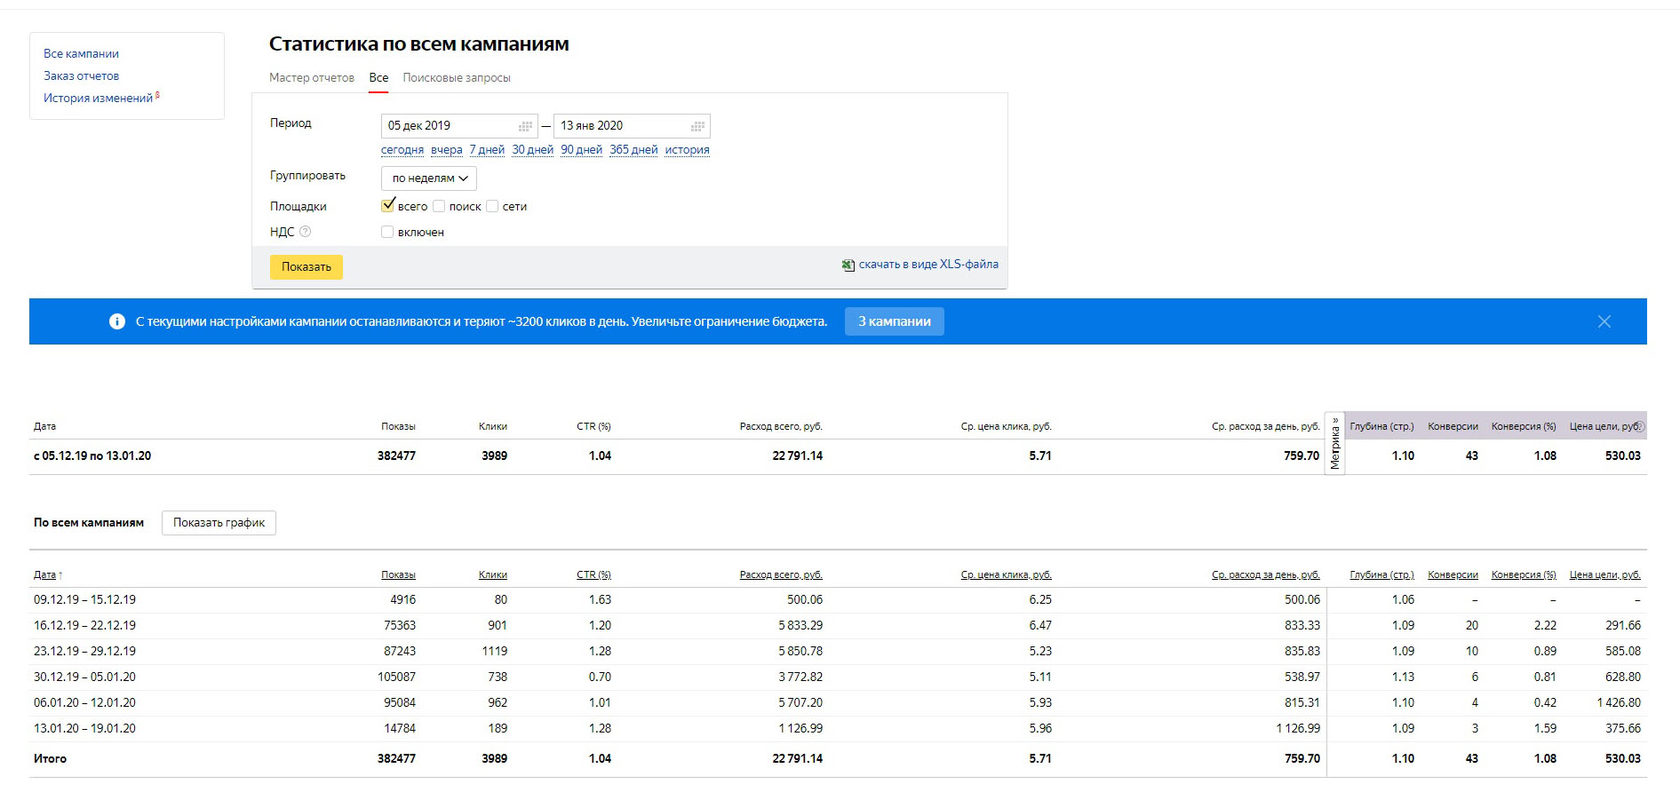Viewport: 1680px width, 808px height.
Task: Click help icon beside Цена цели header
Action: pos(1640,426)
